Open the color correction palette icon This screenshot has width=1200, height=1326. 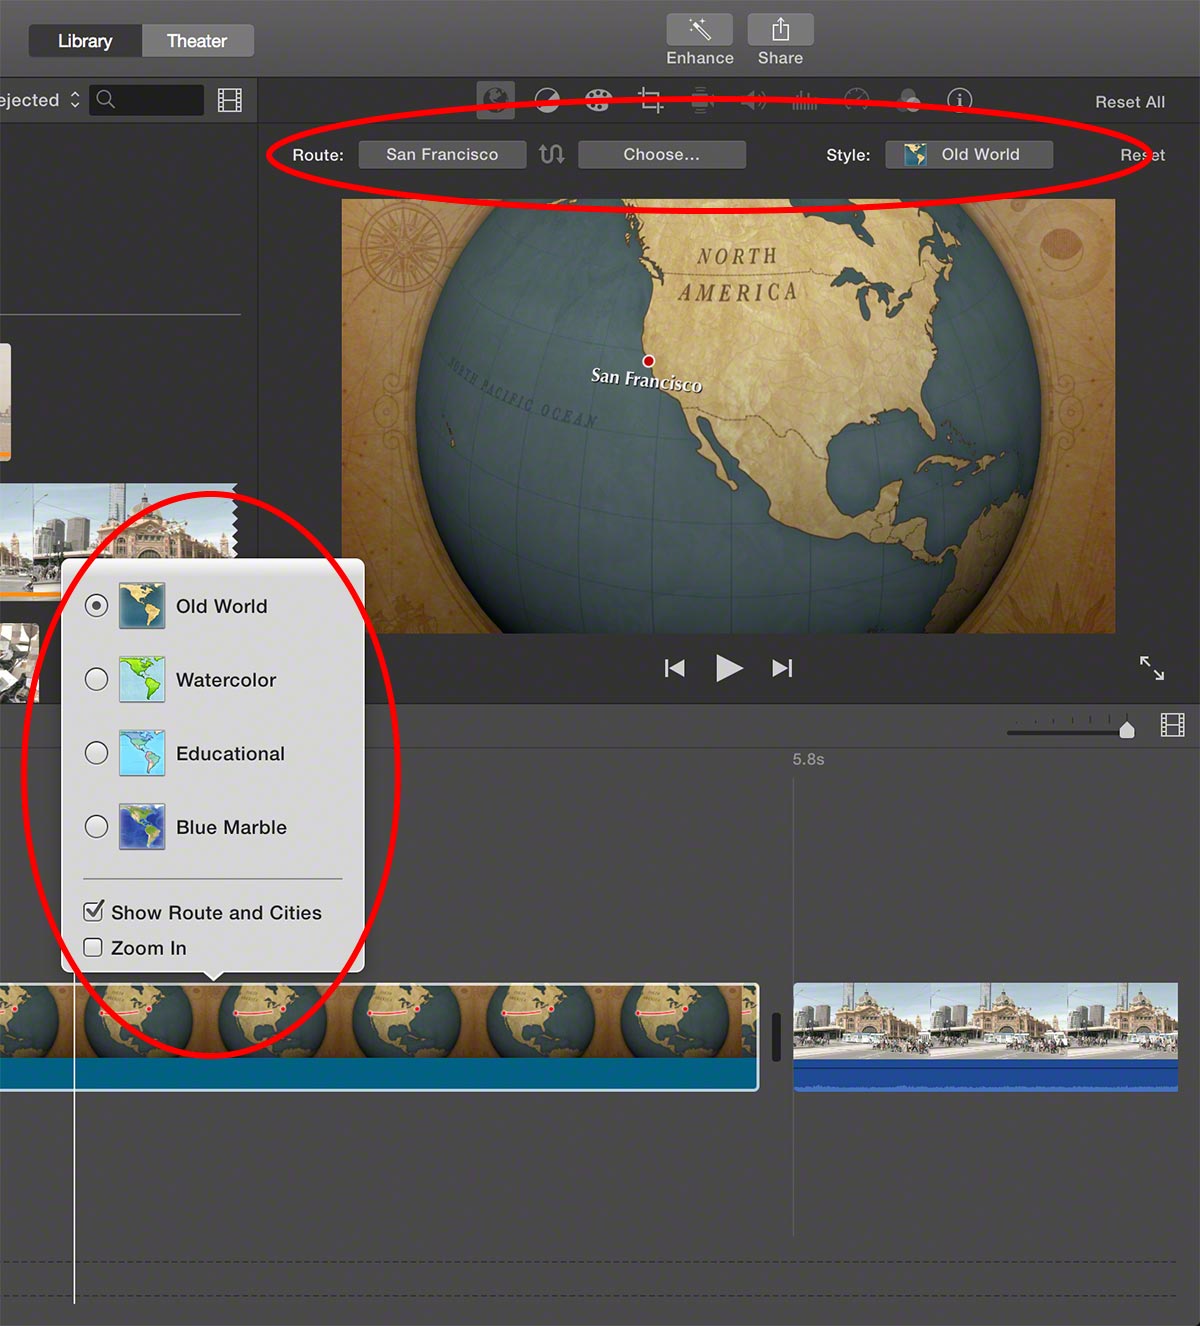point(598,100)
